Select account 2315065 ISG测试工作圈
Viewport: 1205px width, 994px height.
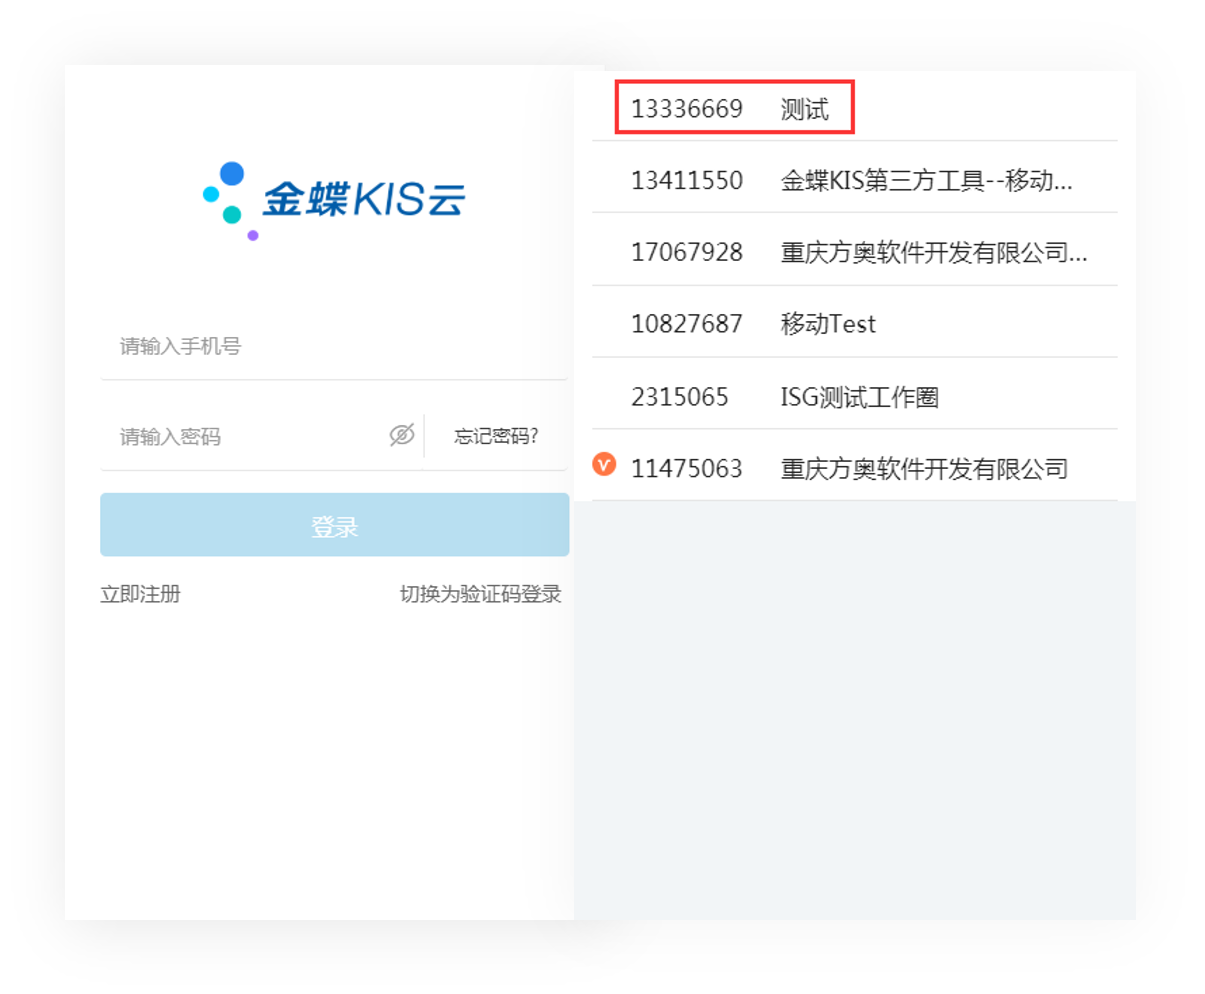pyautogui.click(x=854, y=394)
